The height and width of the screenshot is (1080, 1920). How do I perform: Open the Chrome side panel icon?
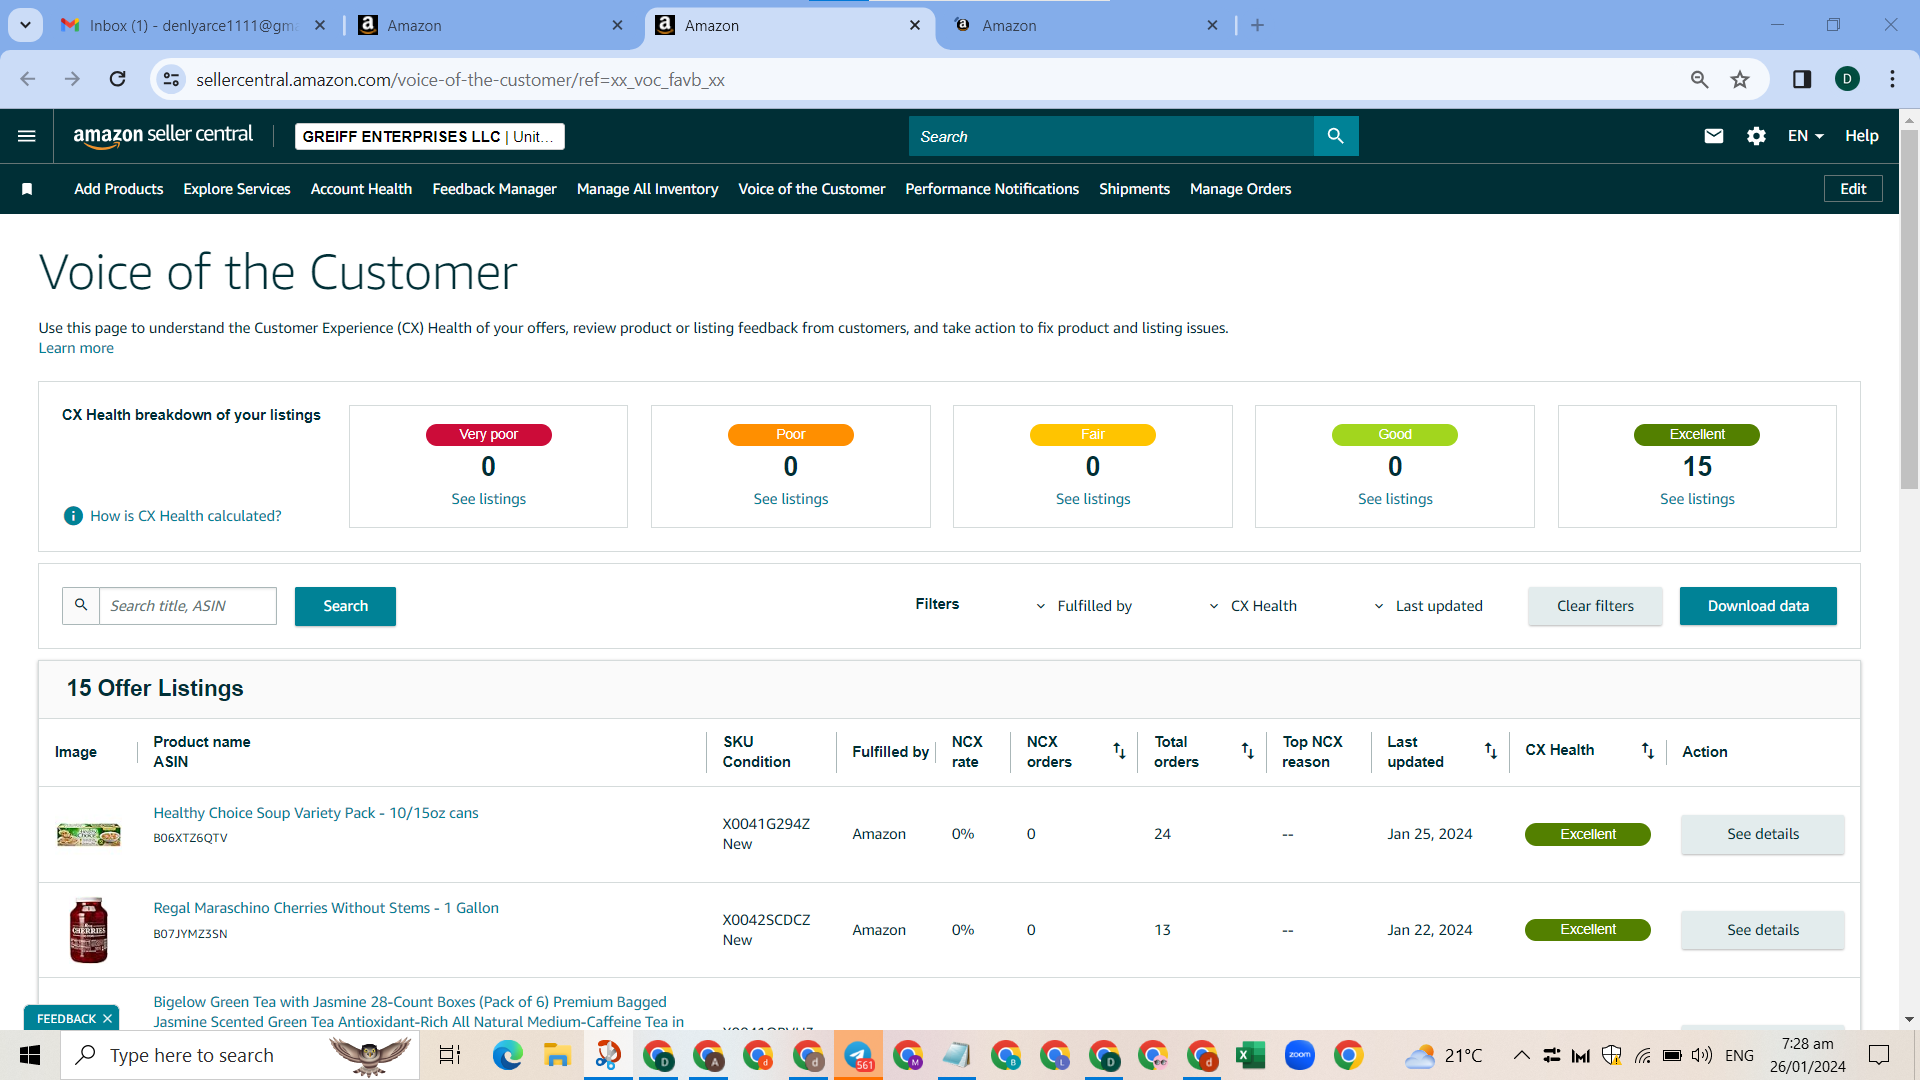[x=1802, y=79]
